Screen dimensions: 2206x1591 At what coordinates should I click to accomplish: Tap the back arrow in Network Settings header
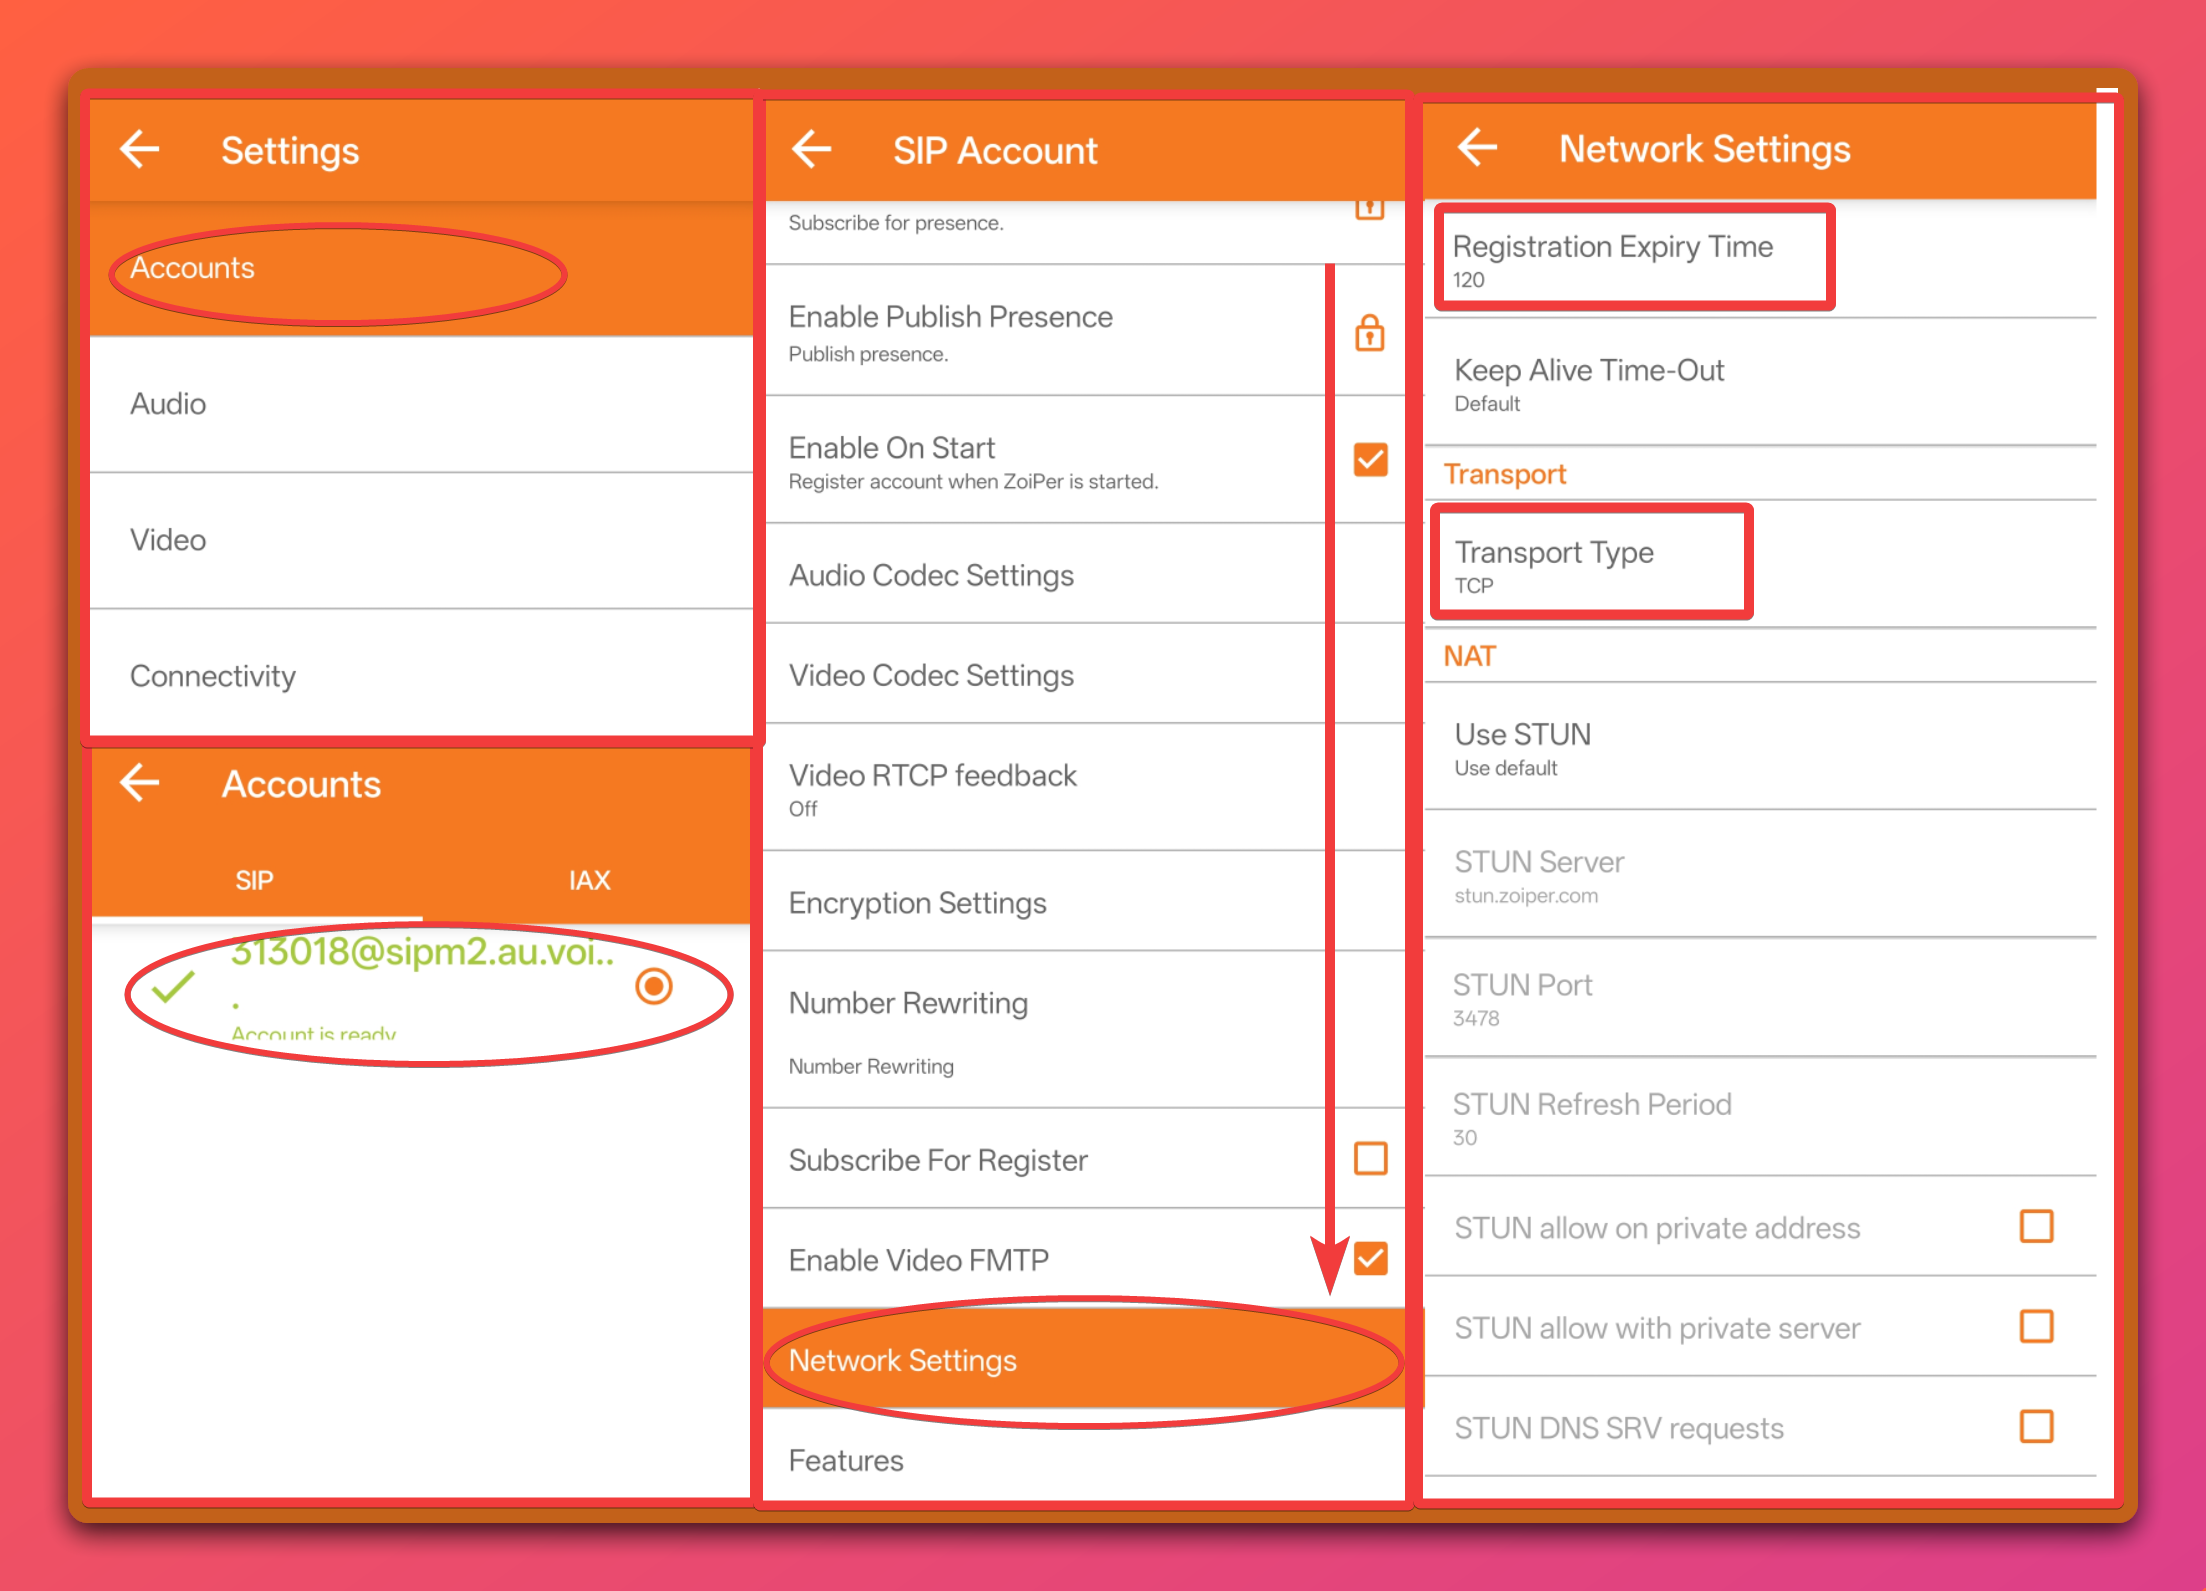click(1477, 148)
